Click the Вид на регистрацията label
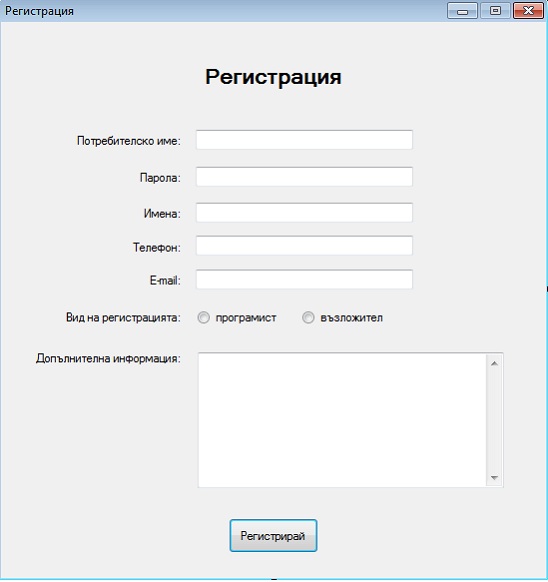This screenshot has width=548, height=582. pyautogui.click(x=123, y=318)
